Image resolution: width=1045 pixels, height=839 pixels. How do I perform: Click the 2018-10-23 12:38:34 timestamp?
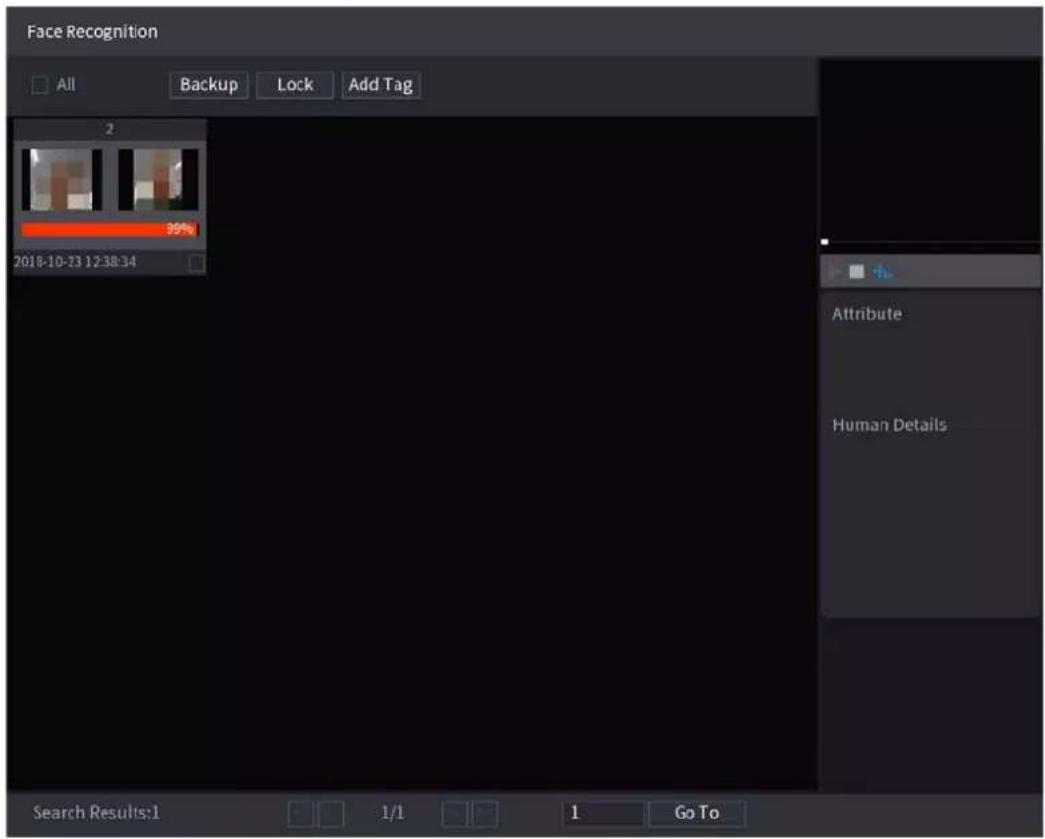pyautogui.click(x=75, y=262)
